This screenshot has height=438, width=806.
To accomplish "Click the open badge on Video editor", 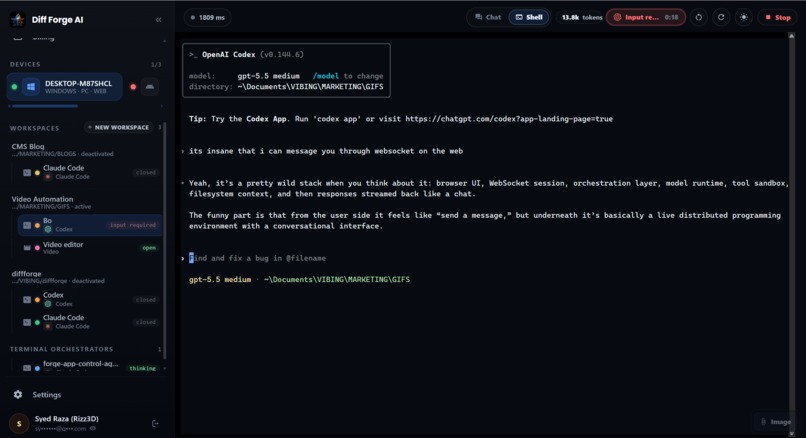I will 149,248.
